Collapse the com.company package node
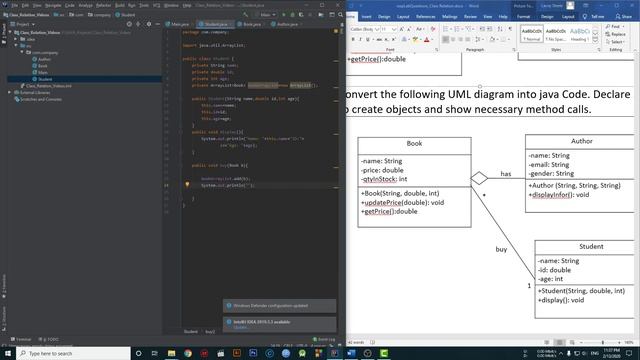Screen dimensions: 640x360 pyautogui.click(x=22, y=52)
